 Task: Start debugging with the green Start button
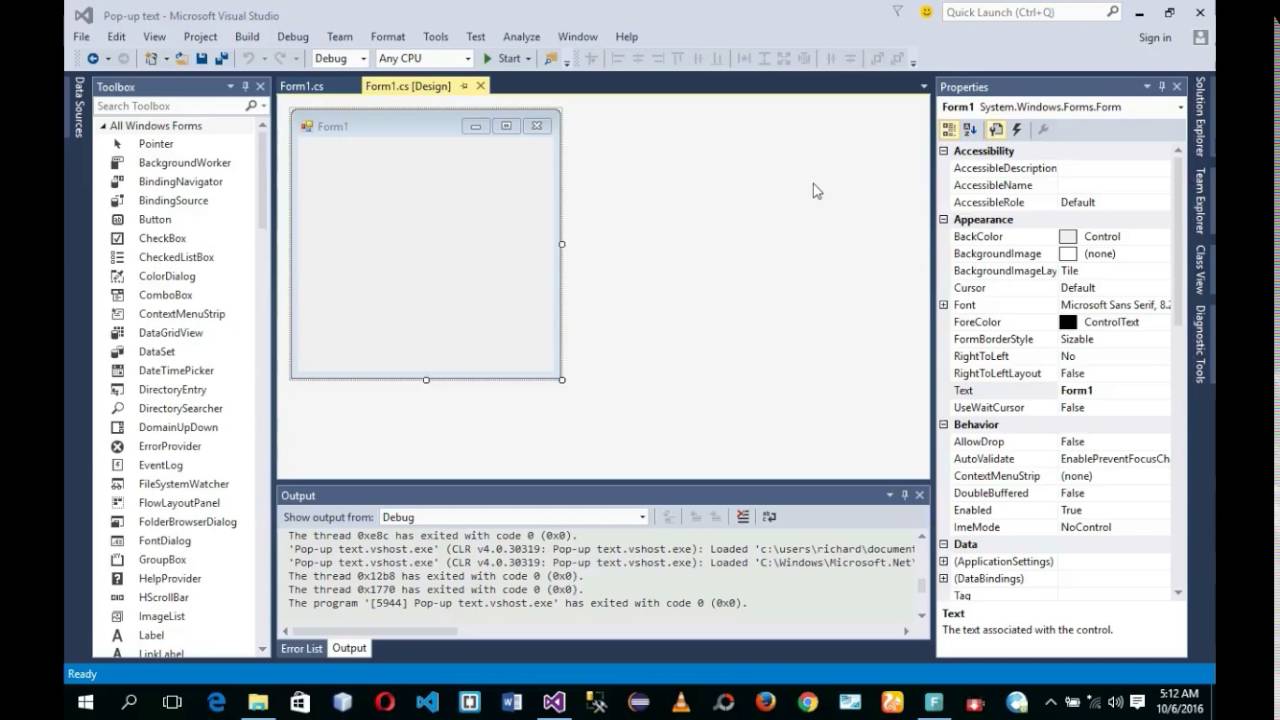(503, 58)
